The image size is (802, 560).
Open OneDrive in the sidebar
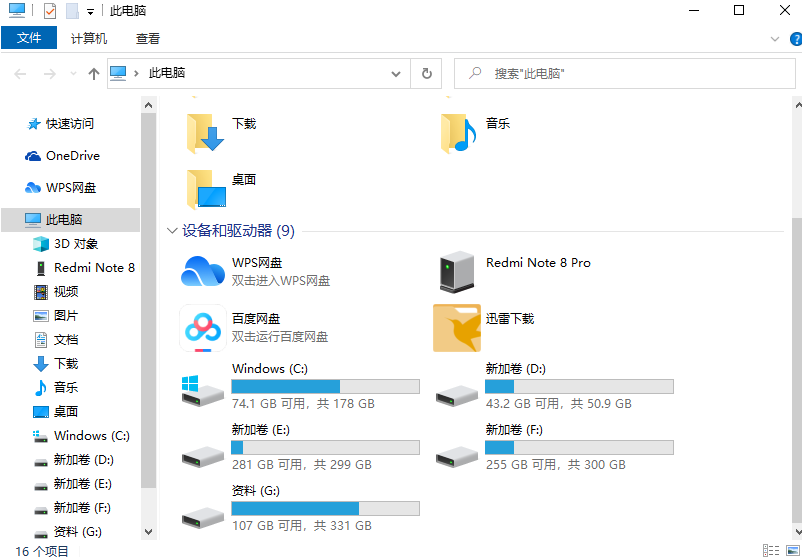click(x=72, y=156)
